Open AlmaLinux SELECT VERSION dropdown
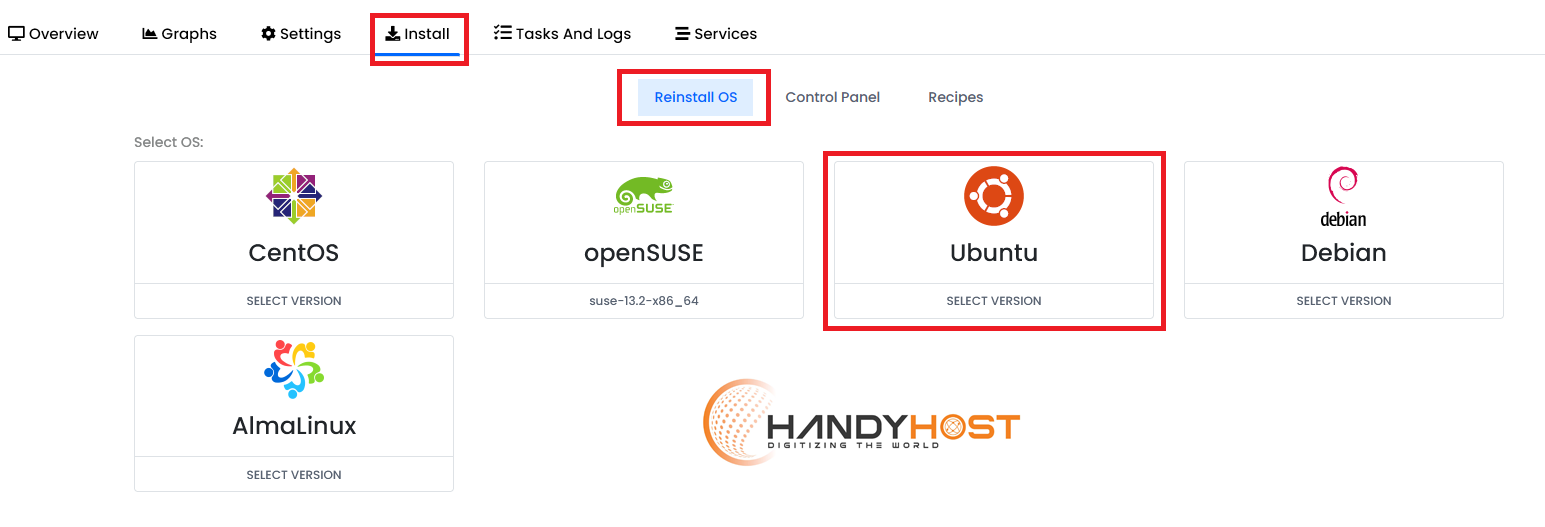The width and height of the screenshot is (1545, 527). click(x=294, y=475)
